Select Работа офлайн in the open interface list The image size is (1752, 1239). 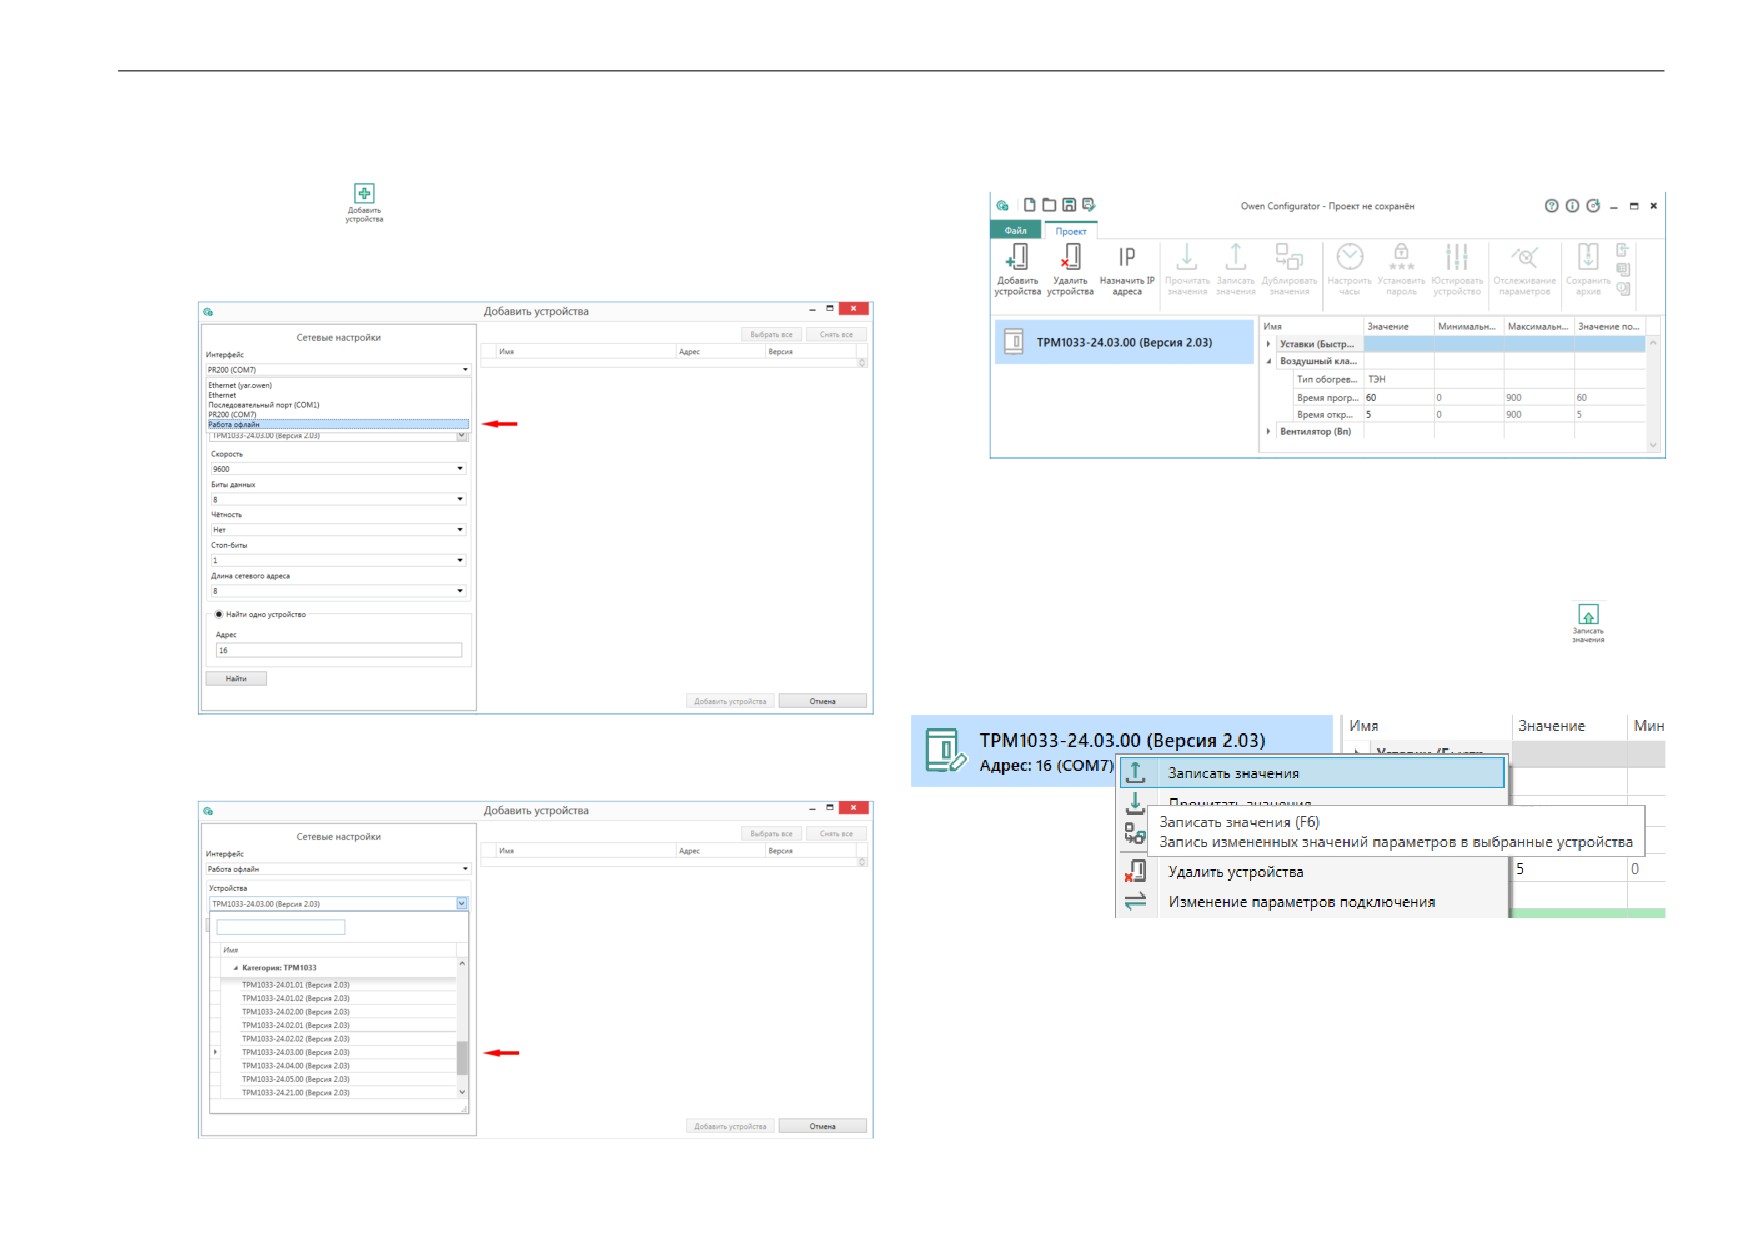(338, 424)
